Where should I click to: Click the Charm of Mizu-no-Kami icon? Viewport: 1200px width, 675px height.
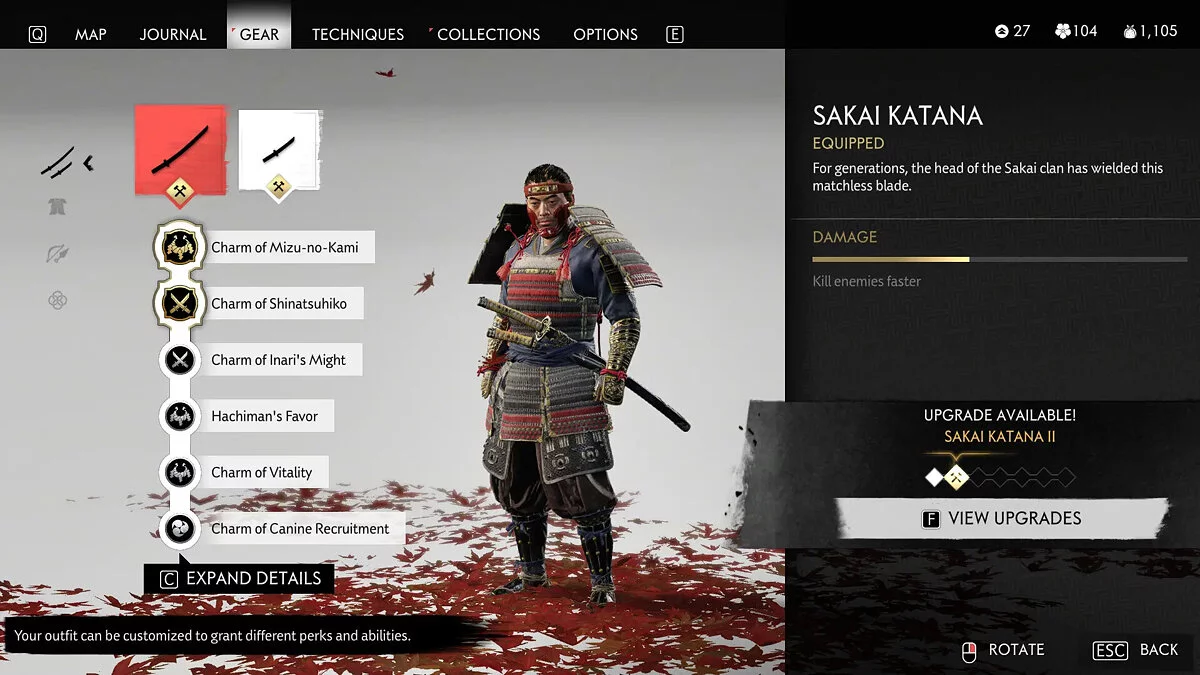point(180,248)
